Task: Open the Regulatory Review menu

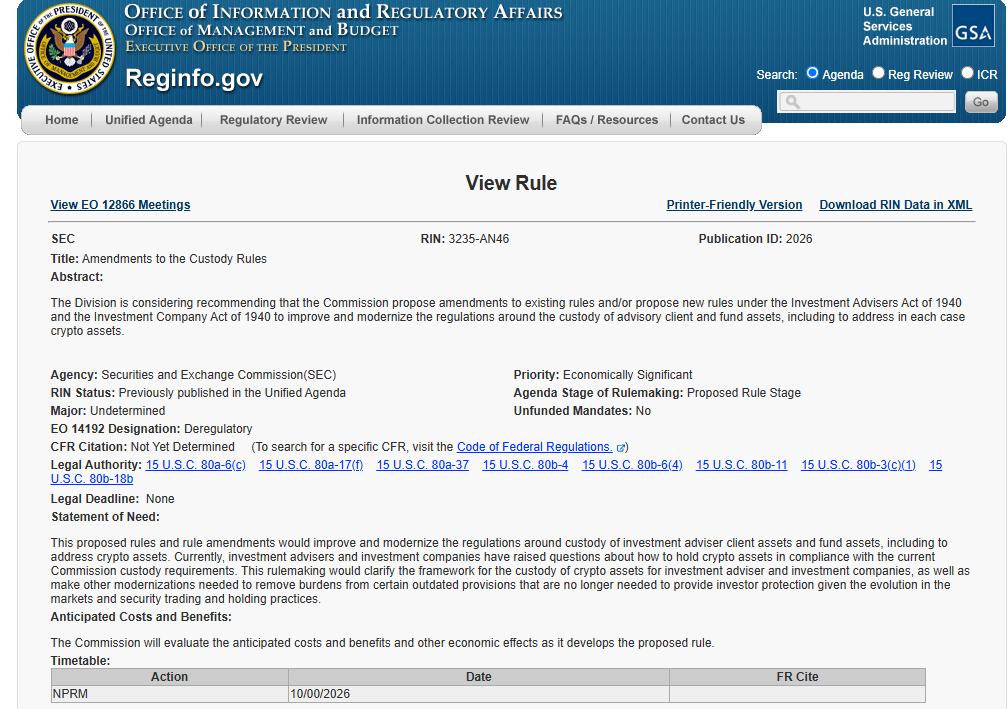Action: (x=273, y=120)
